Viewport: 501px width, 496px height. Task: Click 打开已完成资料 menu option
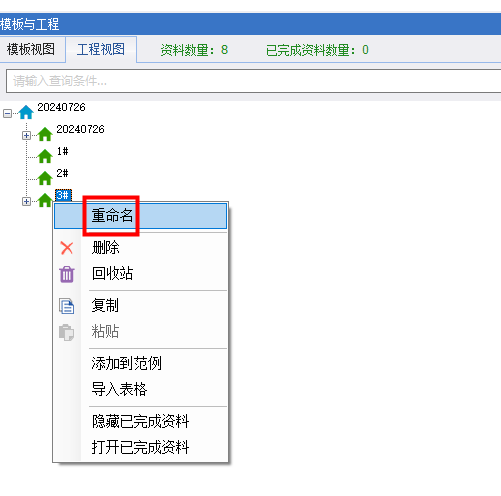click(x=140, y=447)
